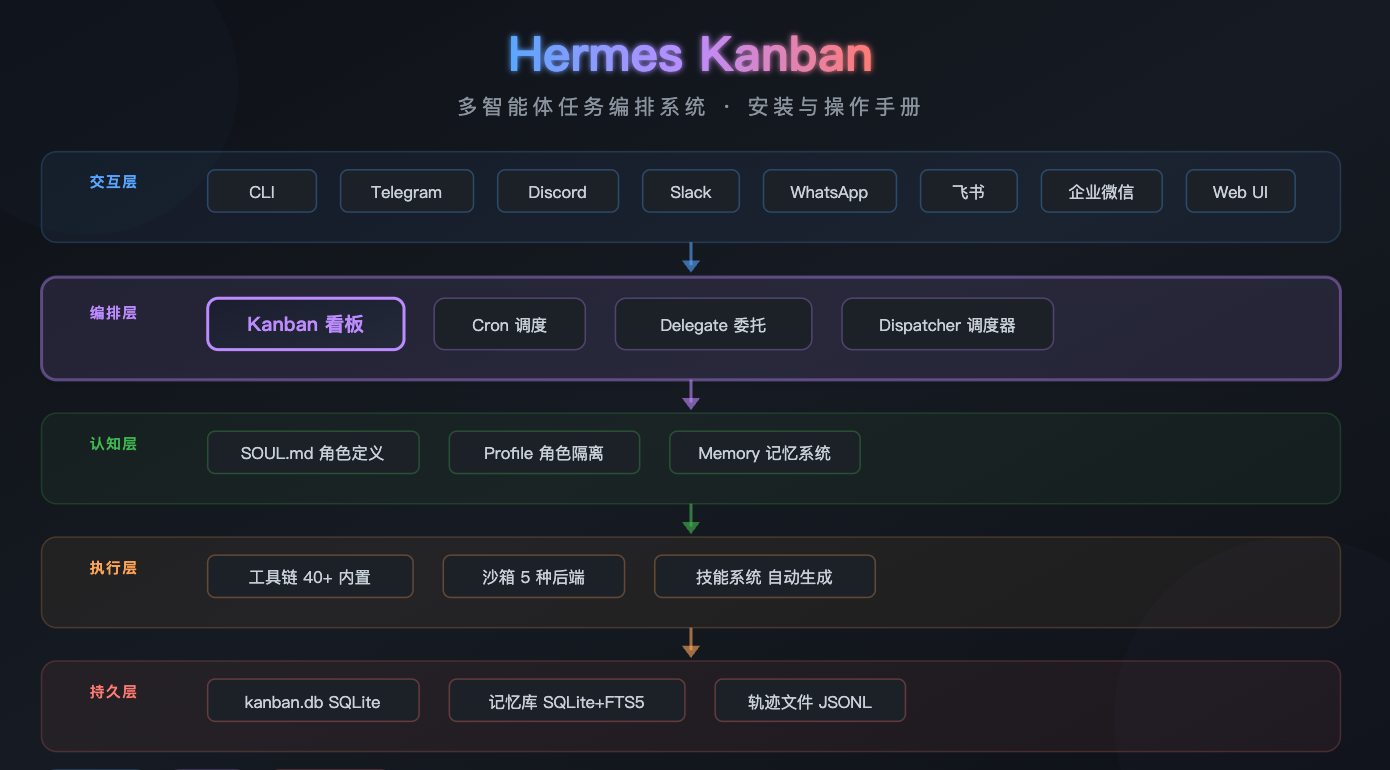Select 轨迹文件 JSONL box
The width and height of the screenshot is (1390, 770).
click(809, 700)
